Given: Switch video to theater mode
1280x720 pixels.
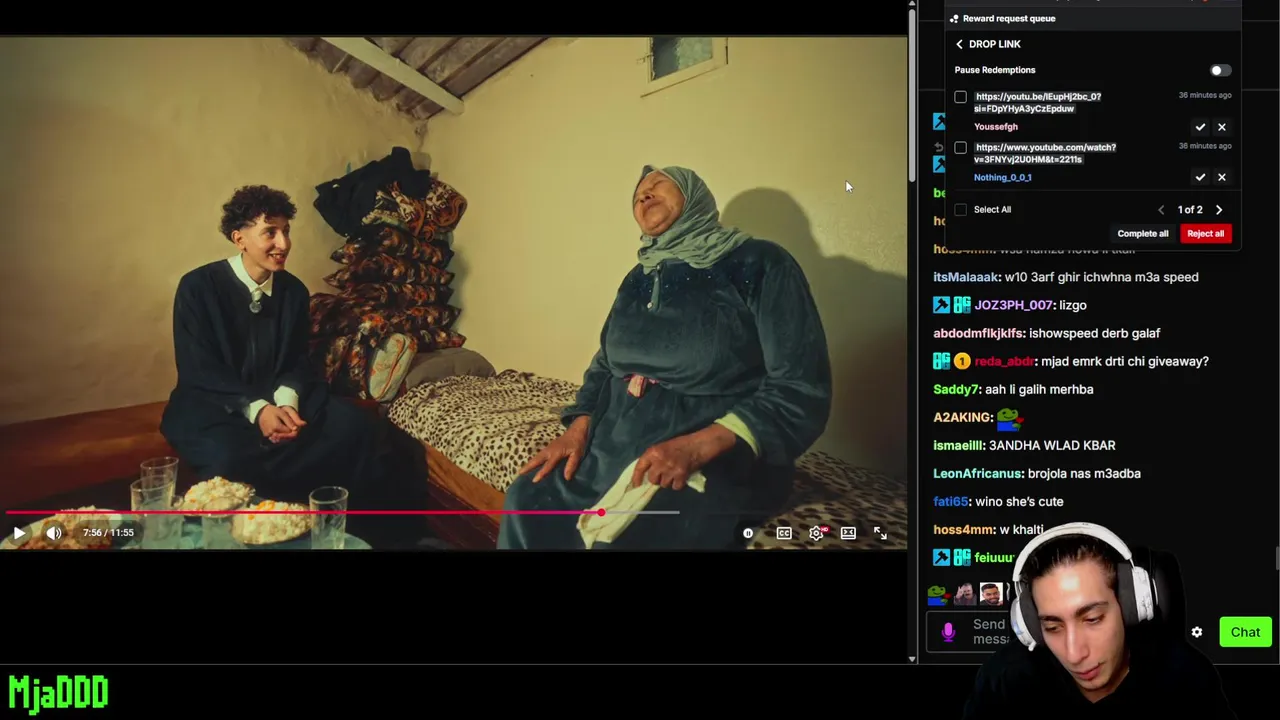Looking at the screenshot, I should pos(848,533).
